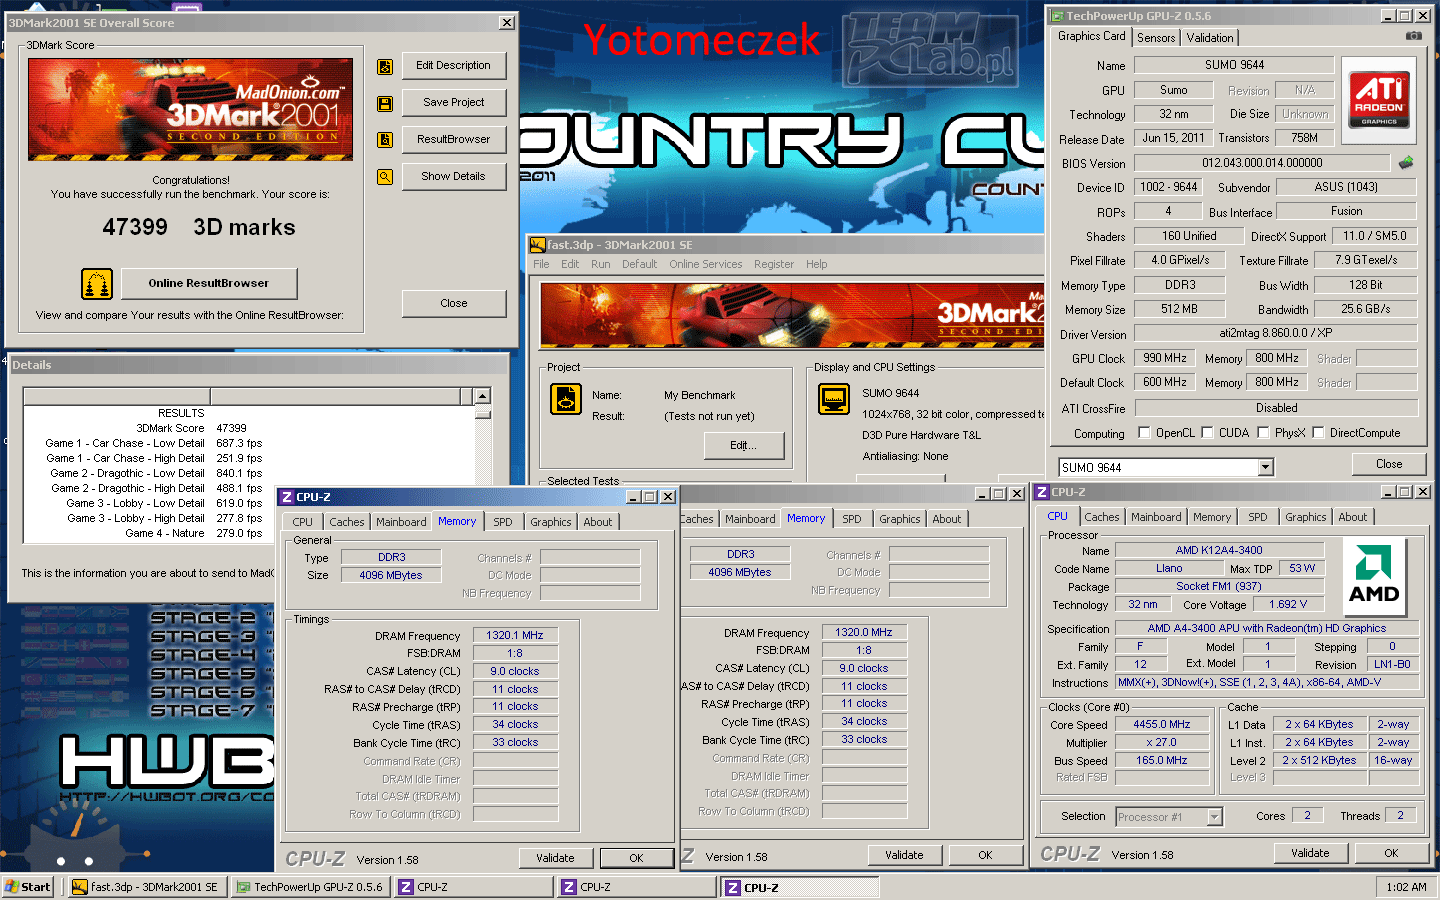This screenshot has height=900, width=1440.
Task: Click the system clock showing 1:02 AM
Action: click(1406, 887)
